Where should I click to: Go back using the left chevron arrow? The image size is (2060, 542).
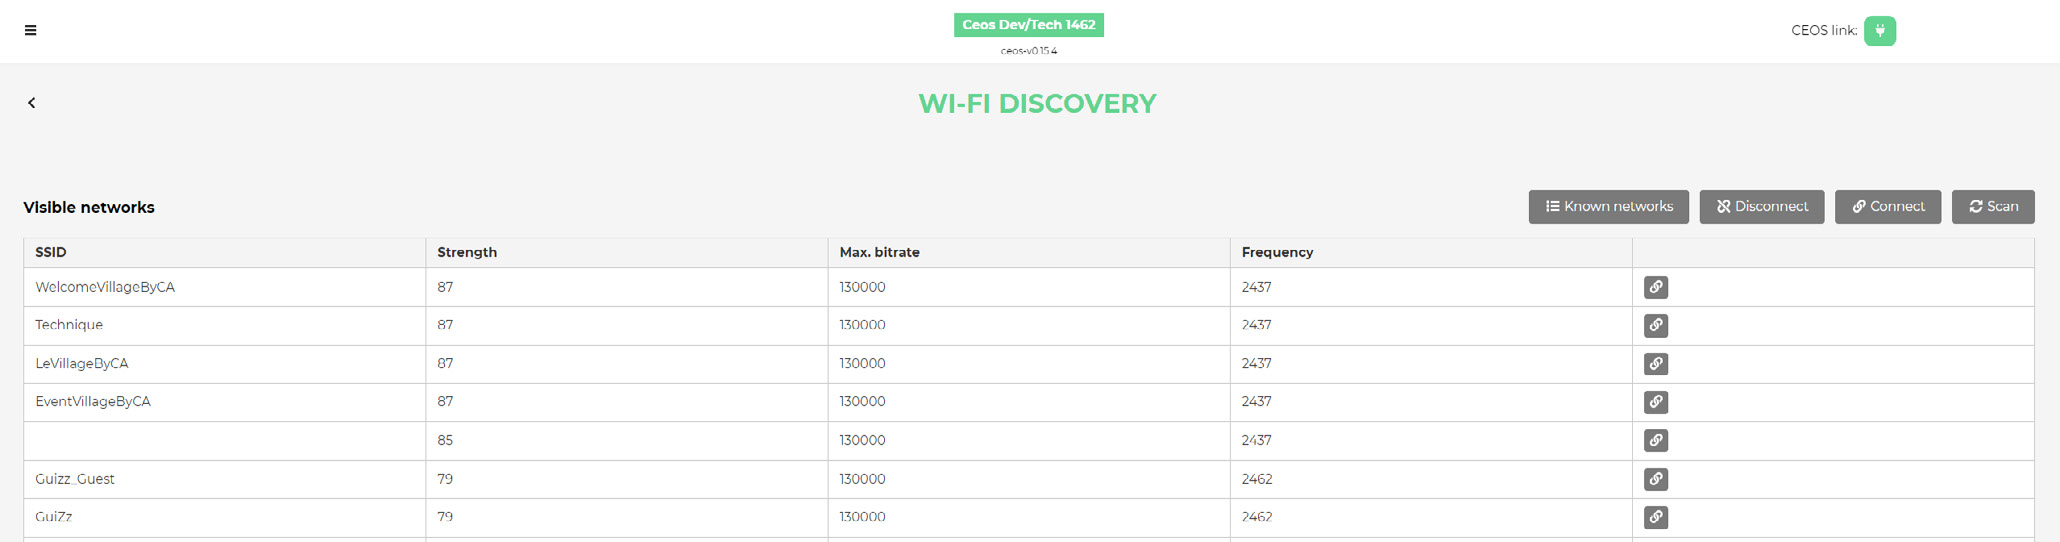32,103
